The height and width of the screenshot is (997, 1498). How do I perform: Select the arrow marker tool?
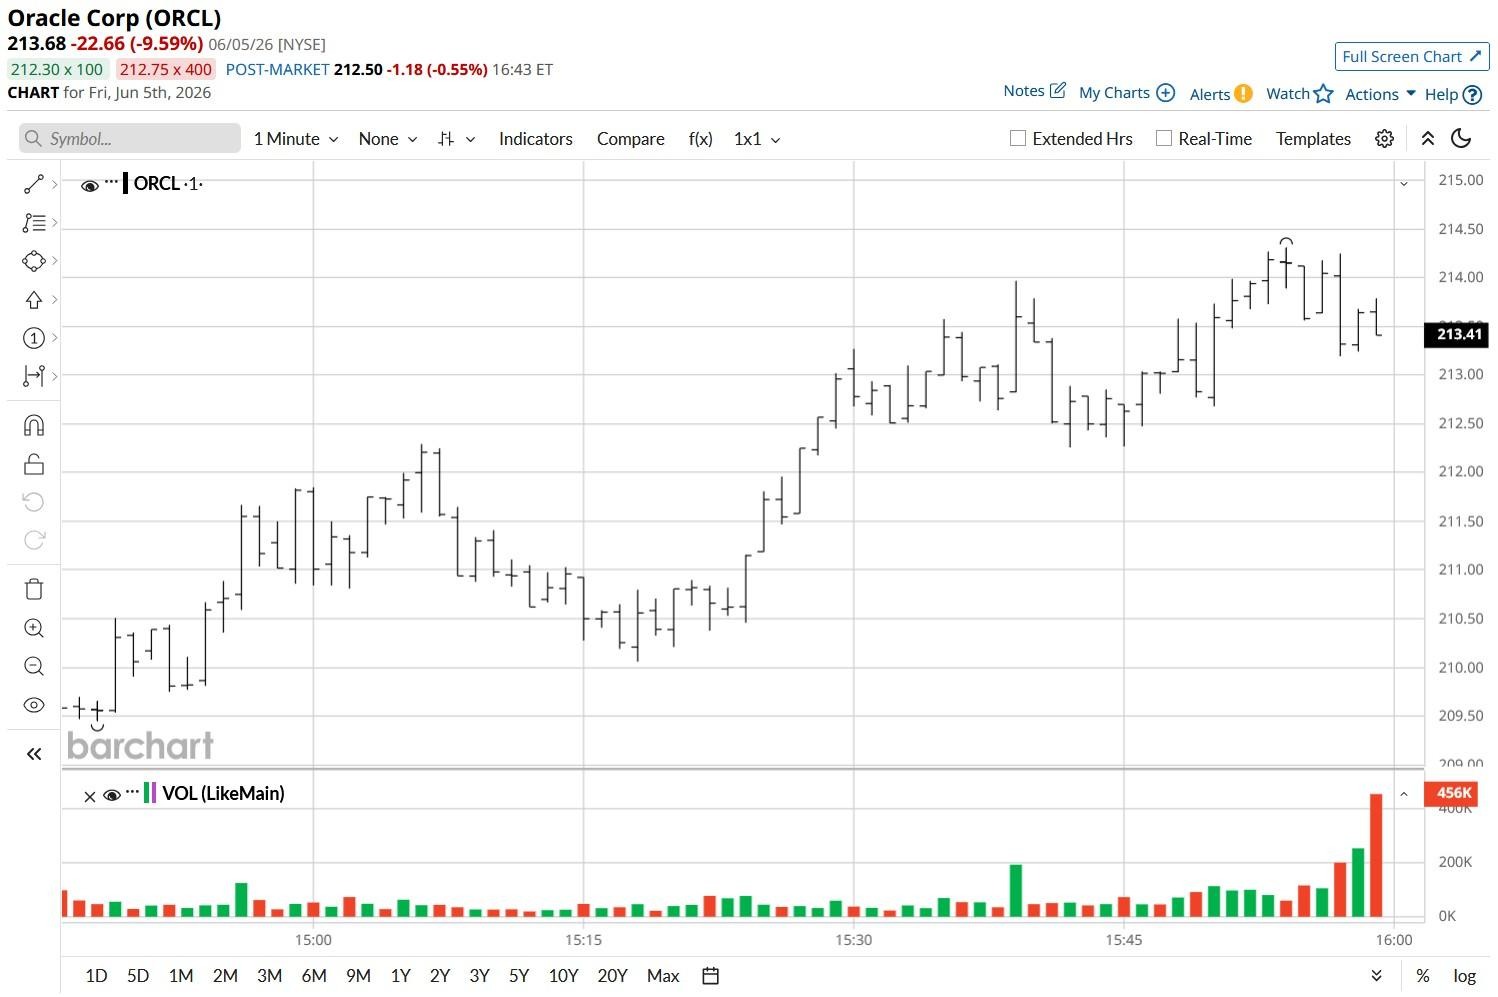point(33,300)
